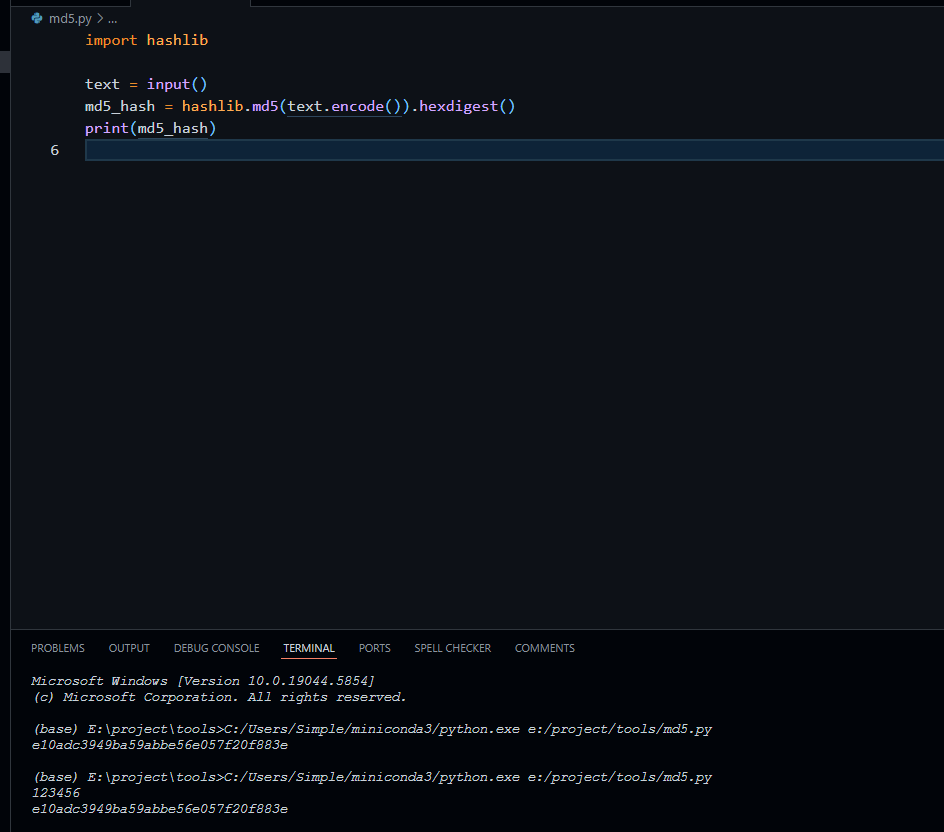Click the first e10adc3949ba... hash output
This screenshot has width=944, height=832.
pyautogui.click(x=160, y=745)
